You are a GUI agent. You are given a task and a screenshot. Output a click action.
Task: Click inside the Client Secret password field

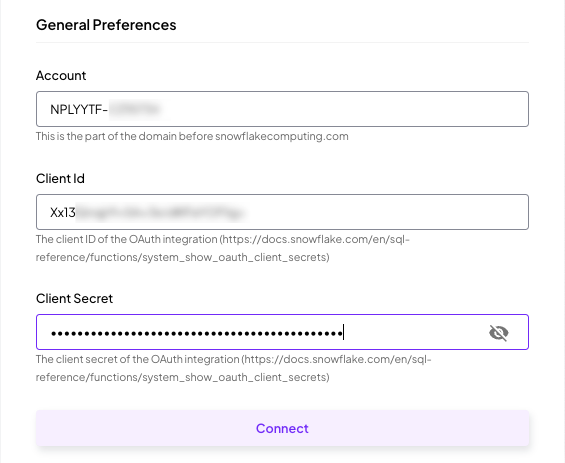[282, 332]
